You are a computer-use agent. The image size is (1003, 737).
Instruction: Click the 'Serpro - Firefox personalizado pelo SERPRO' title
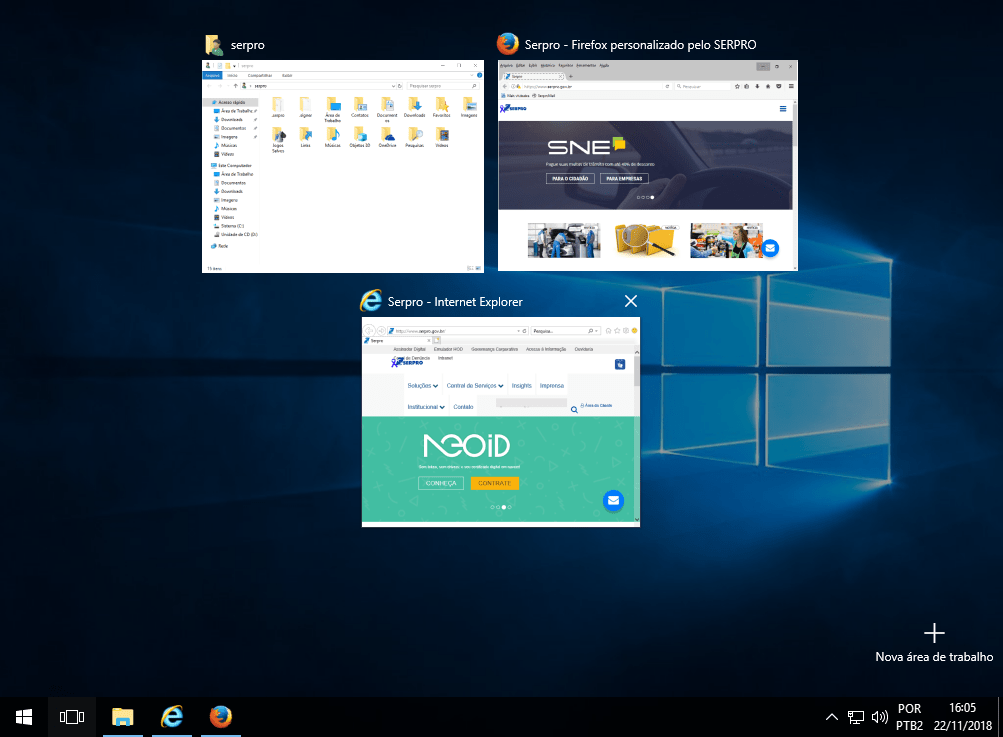pyautogui.click(x=641, y=45)
